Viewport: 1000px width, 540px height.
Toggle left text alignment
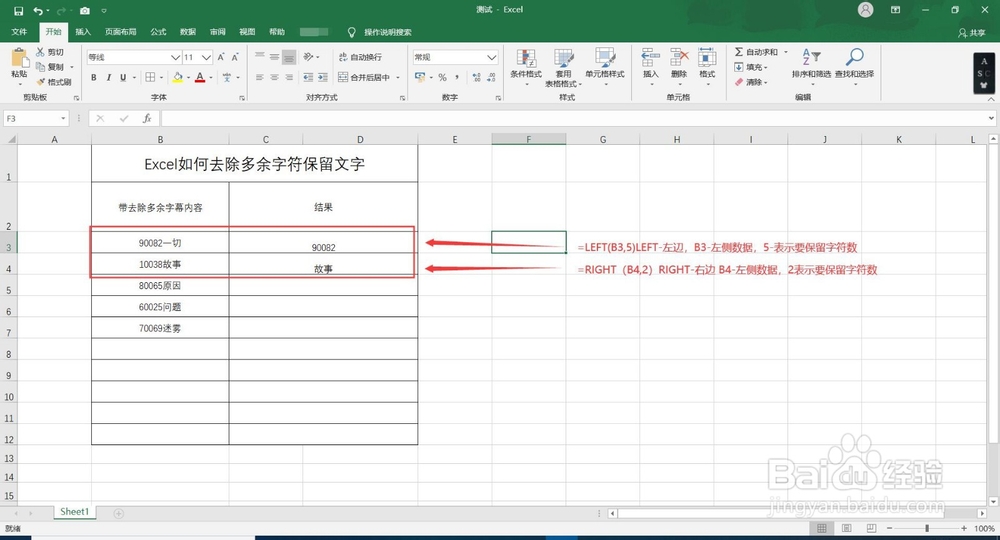tap(260, 77)
